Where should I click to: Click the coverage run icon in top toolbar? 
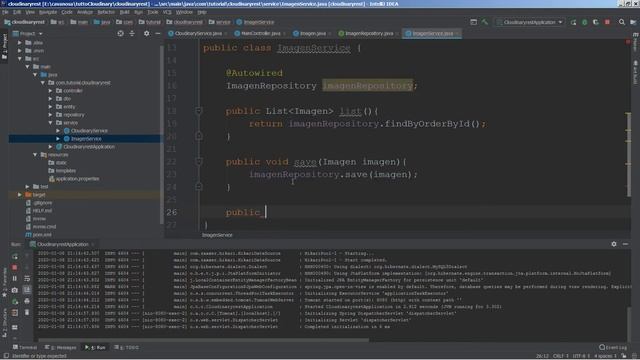pos(596,22)
